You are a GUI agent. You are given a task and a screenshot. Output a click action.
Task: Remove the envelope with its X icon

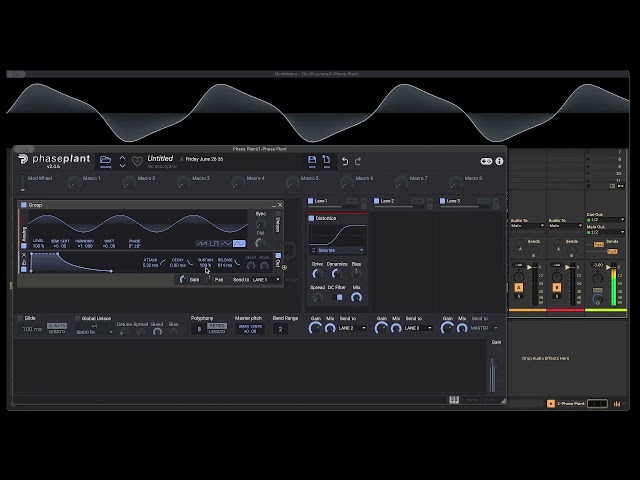pyautogui.click(x=24, y=255)
